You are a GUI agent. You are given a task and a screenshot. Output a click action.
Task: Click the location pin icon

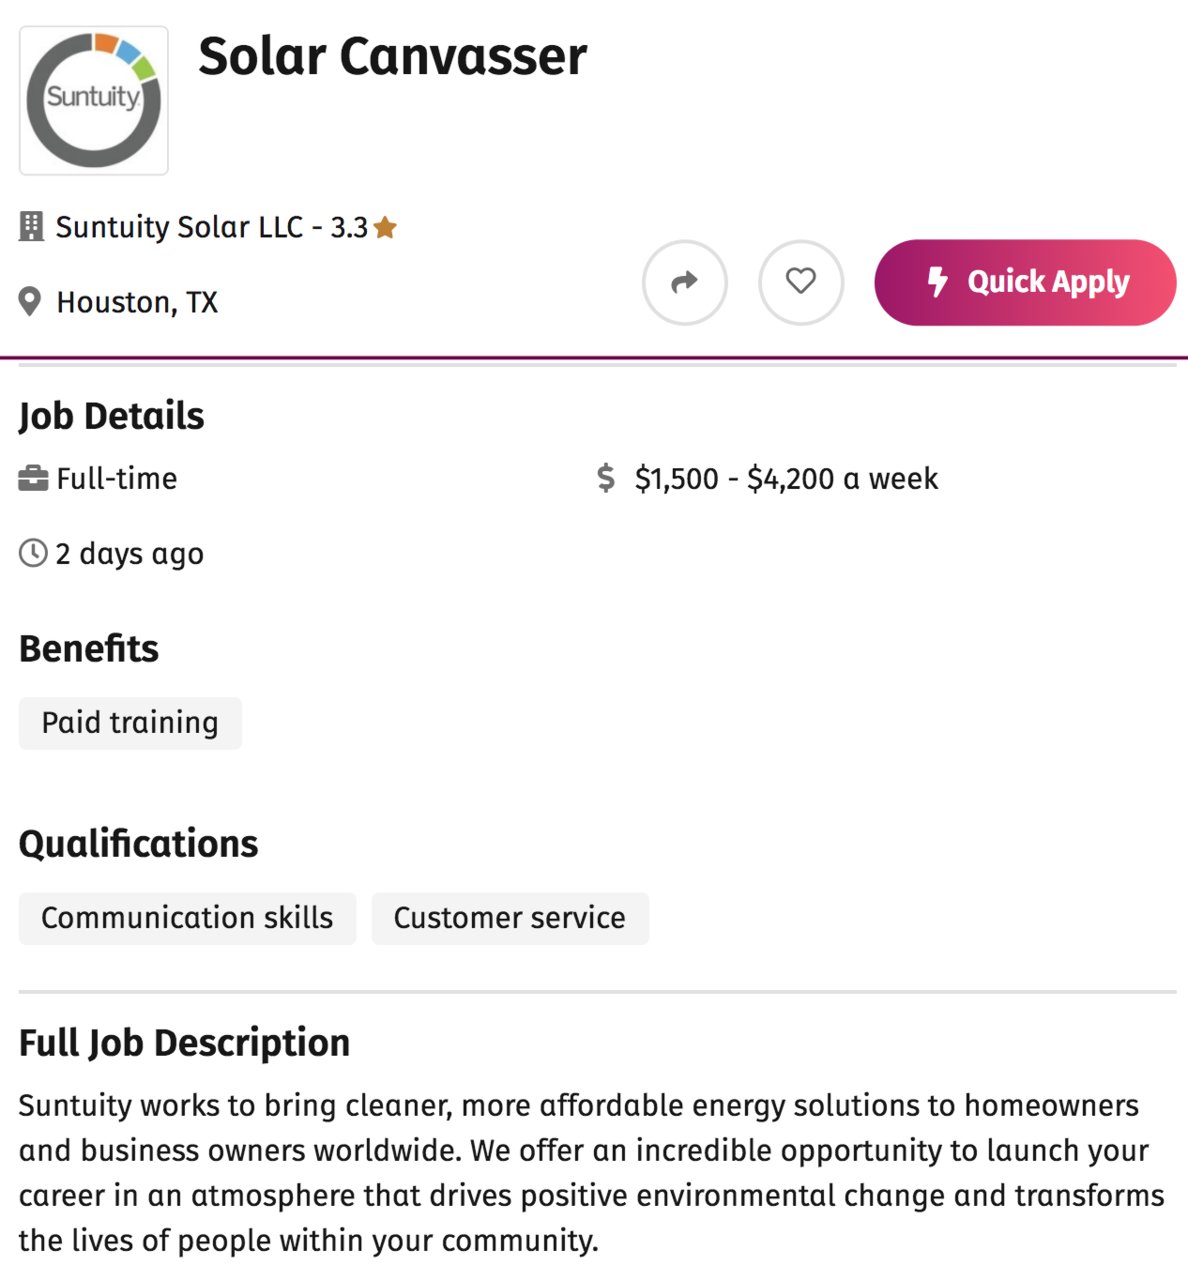pyautogui.click(x=30, y=302)
